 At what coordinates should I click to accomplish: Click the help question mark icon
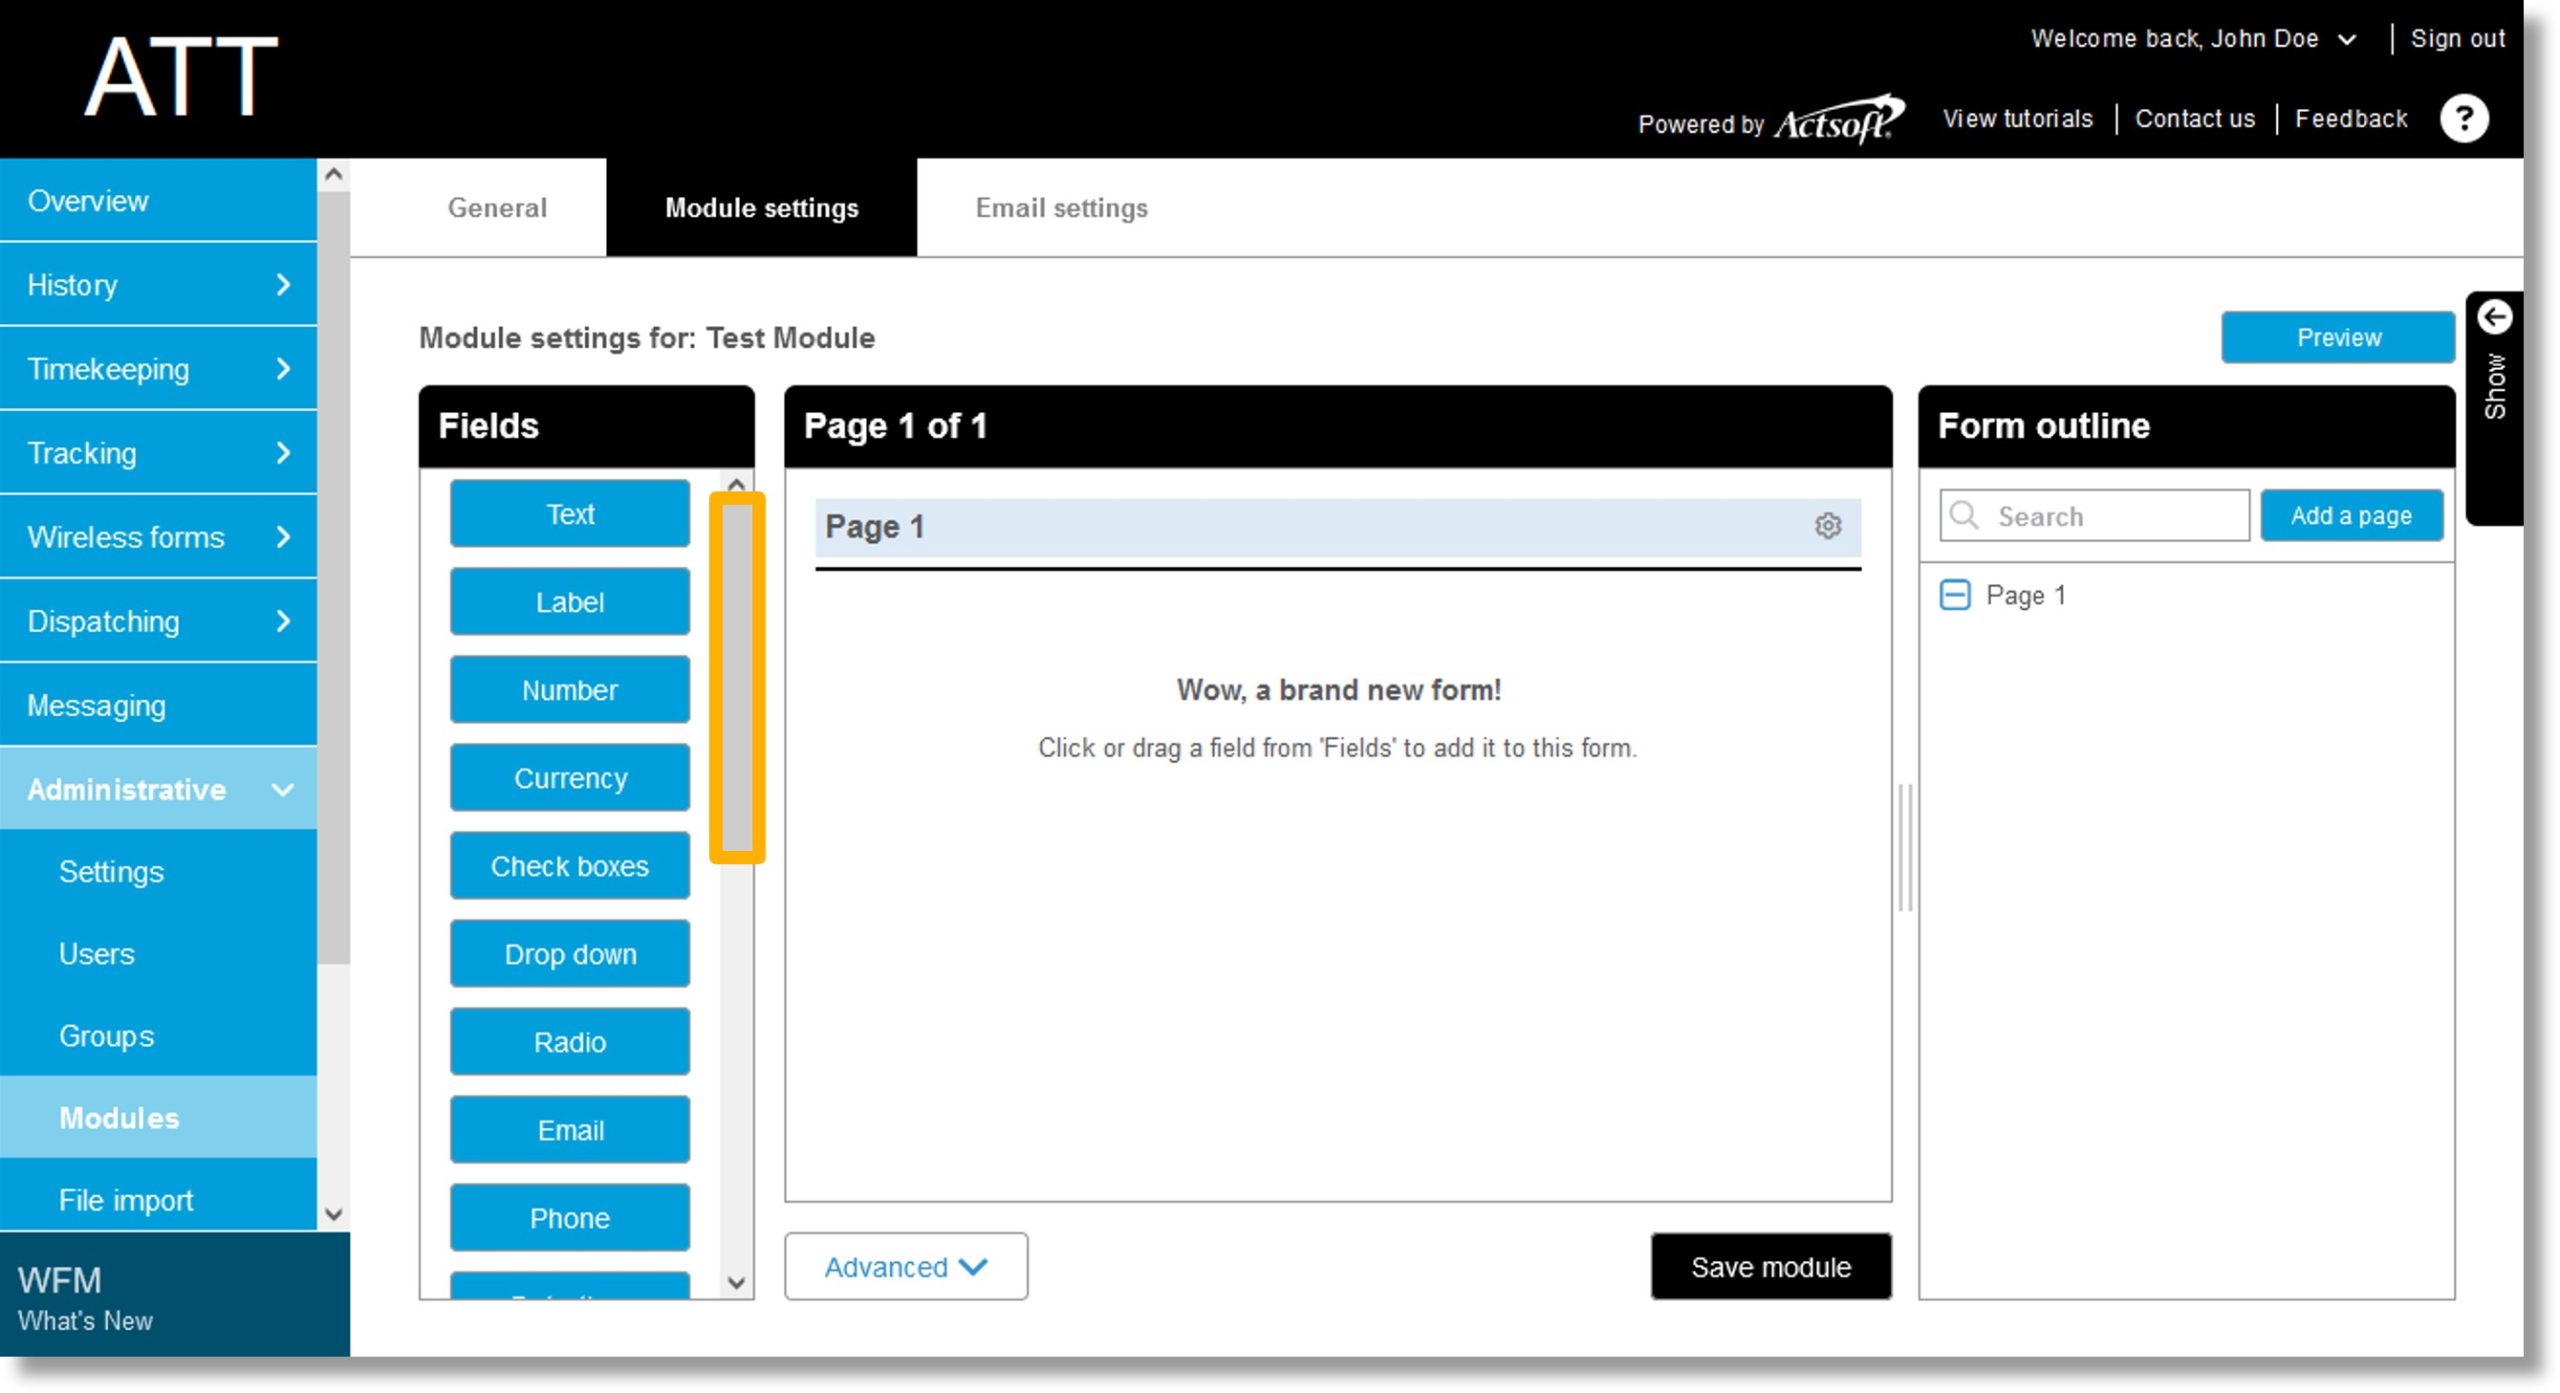(x=2464, y=119)
